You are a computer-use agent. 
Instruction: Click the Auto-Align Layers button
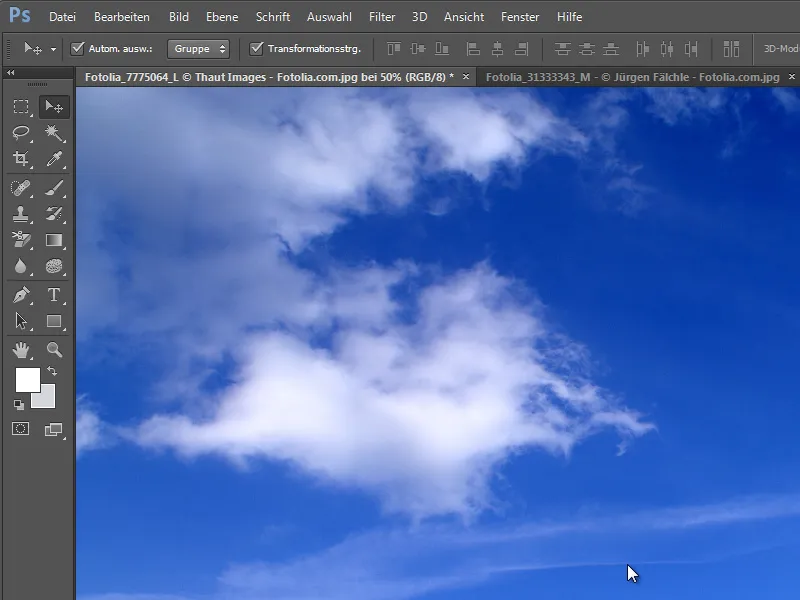731,49
